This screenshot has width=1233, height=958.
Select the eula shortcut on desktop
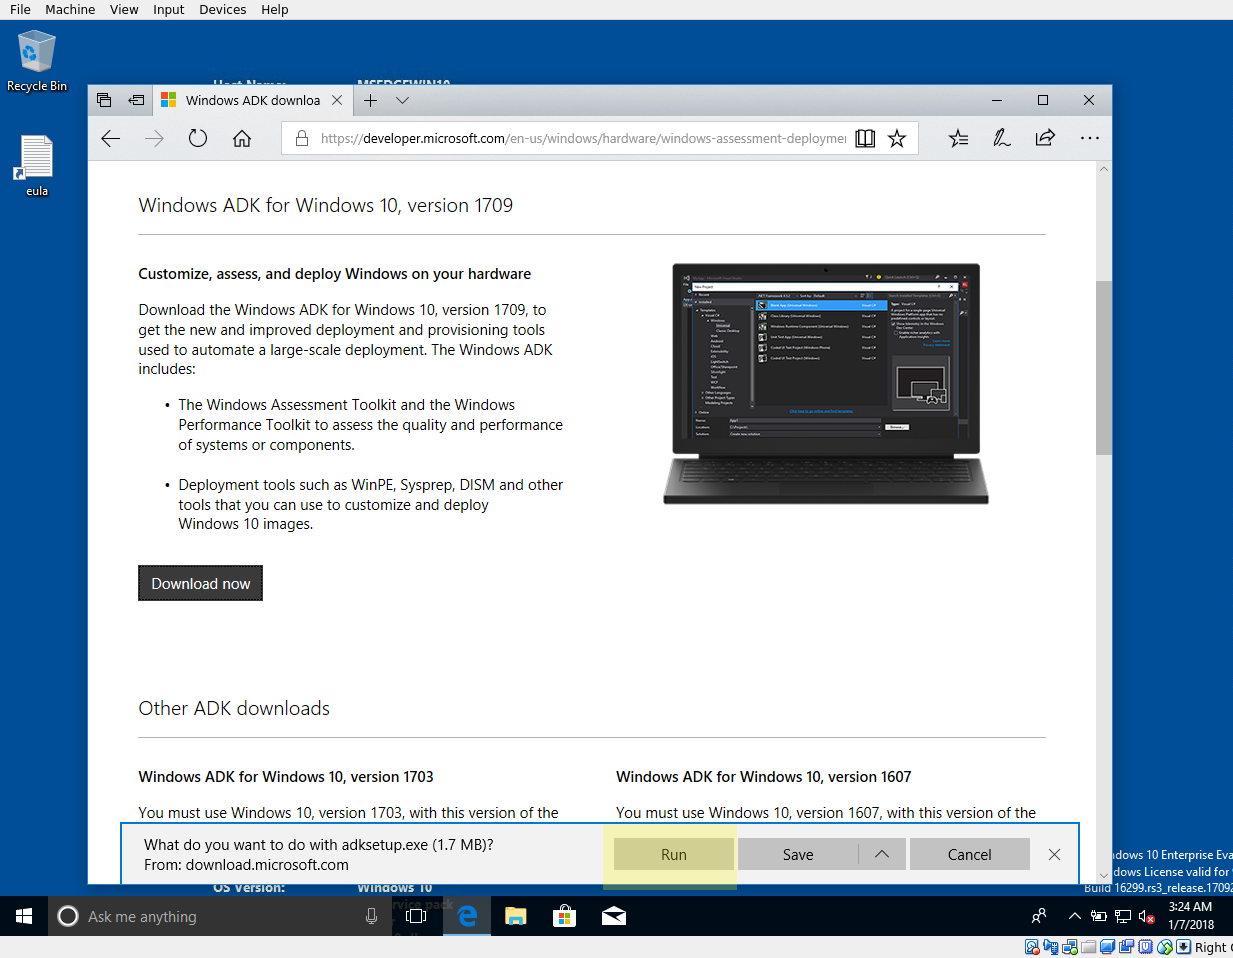37,166
